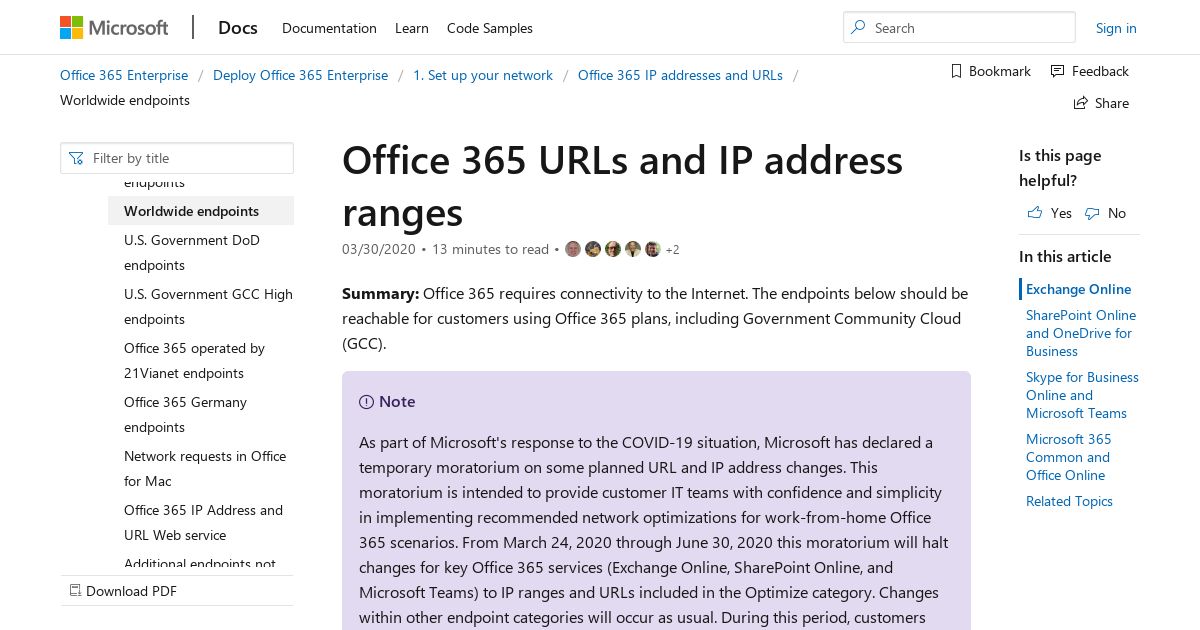Click the Feedback label
Screen dimensions: 1200x630
coord(1100,71)
